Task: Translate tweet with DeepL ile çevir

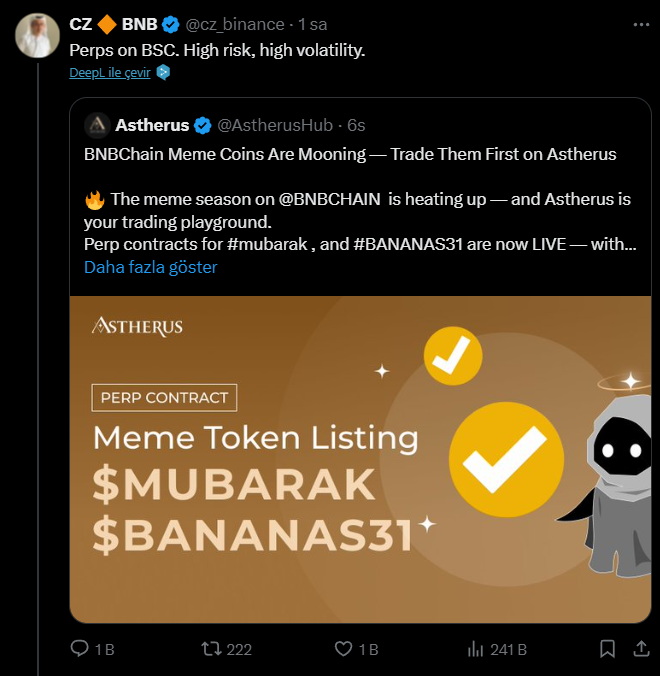Action: pyautogui.click(x=110, y=73)
